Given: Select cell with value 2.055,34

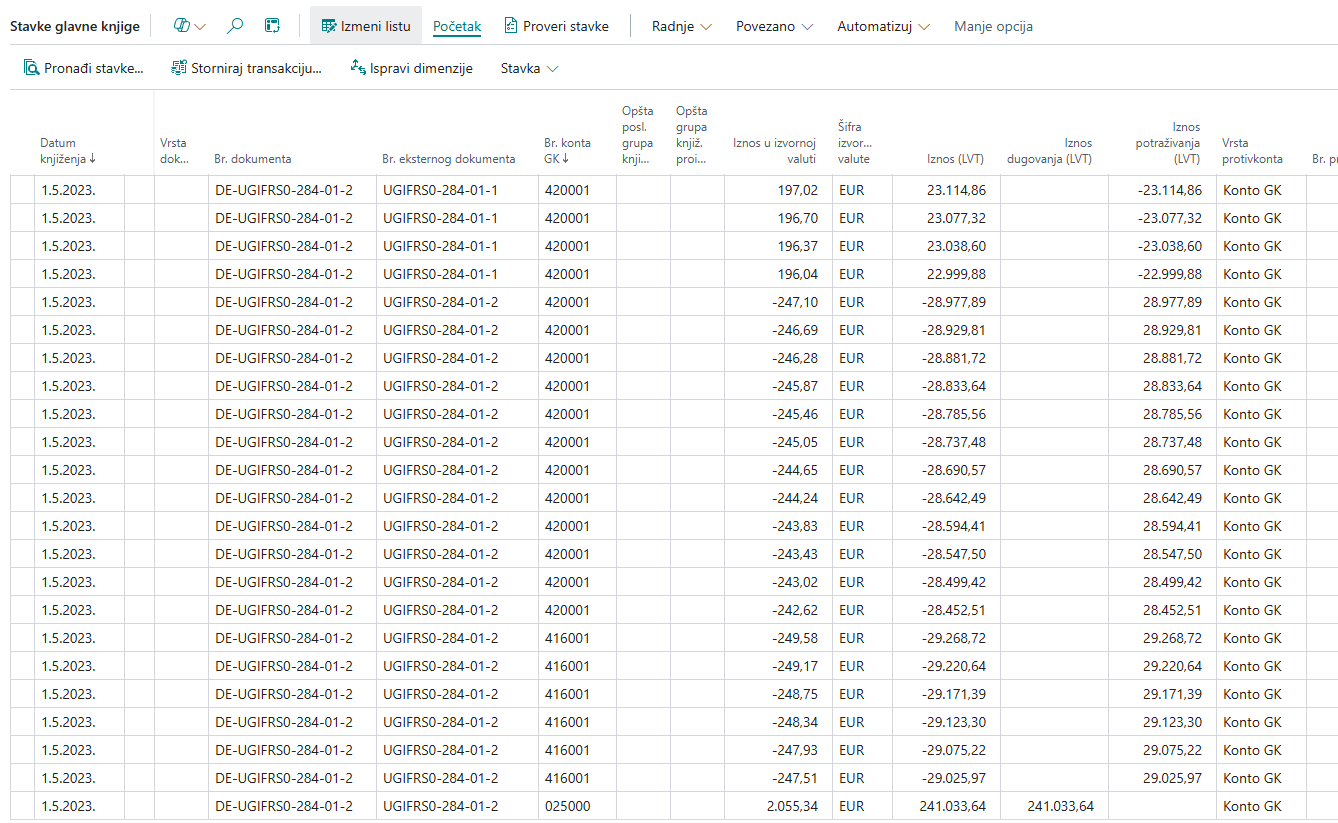Looking at the screenshot, I should click(778, 806).
